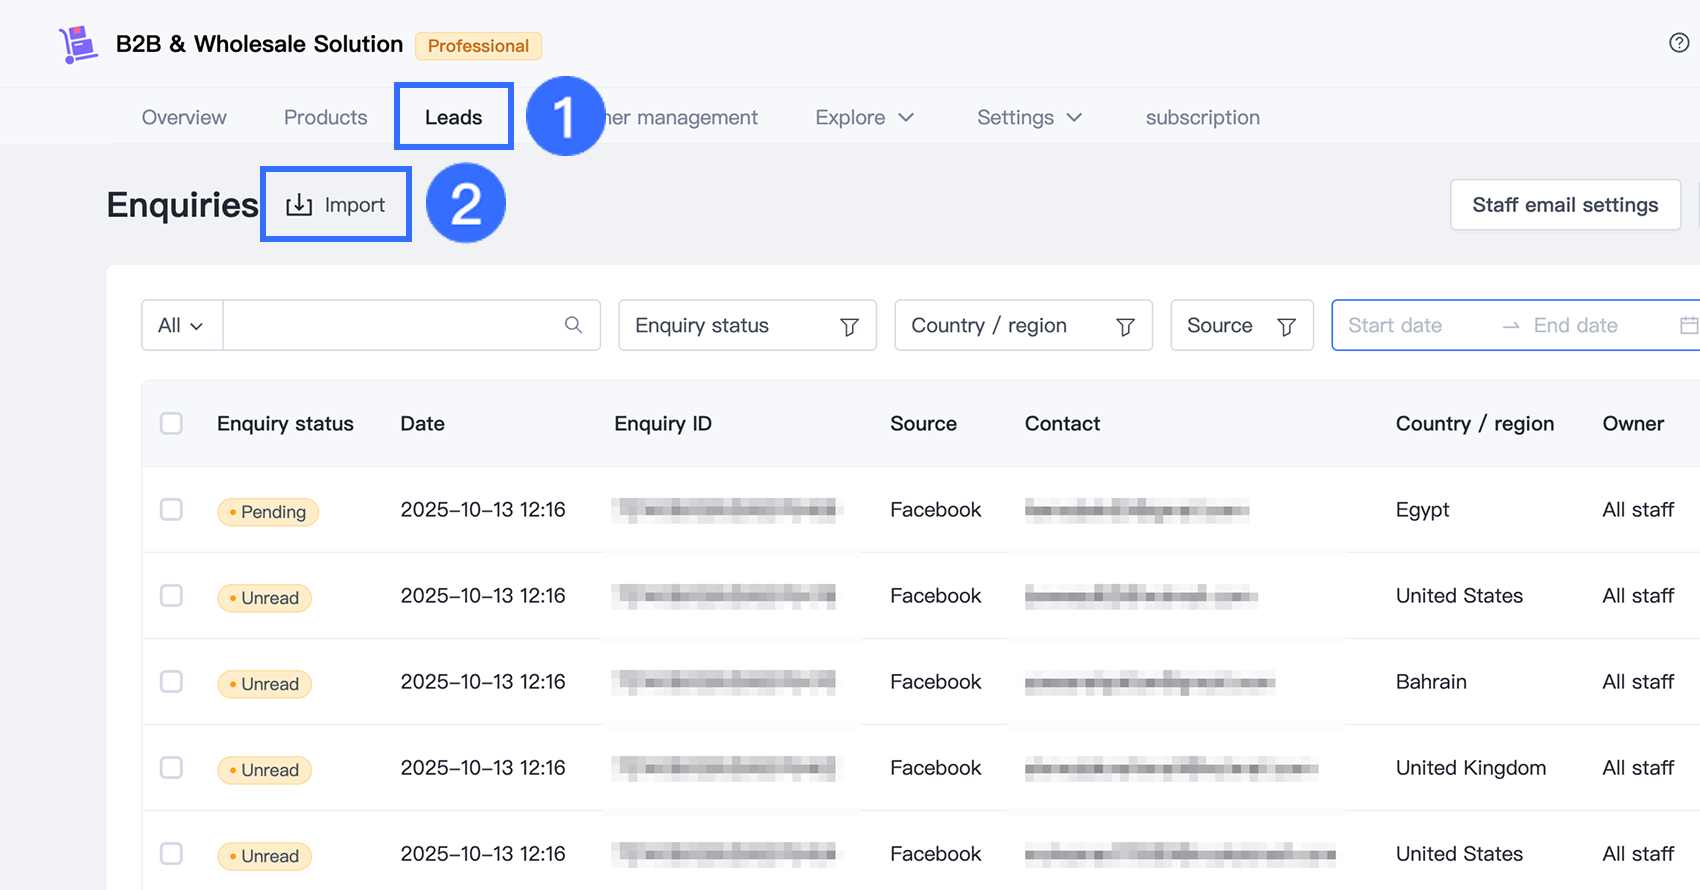
Task: Open the Settings dropdown menu
Action: pos(1029,117)
